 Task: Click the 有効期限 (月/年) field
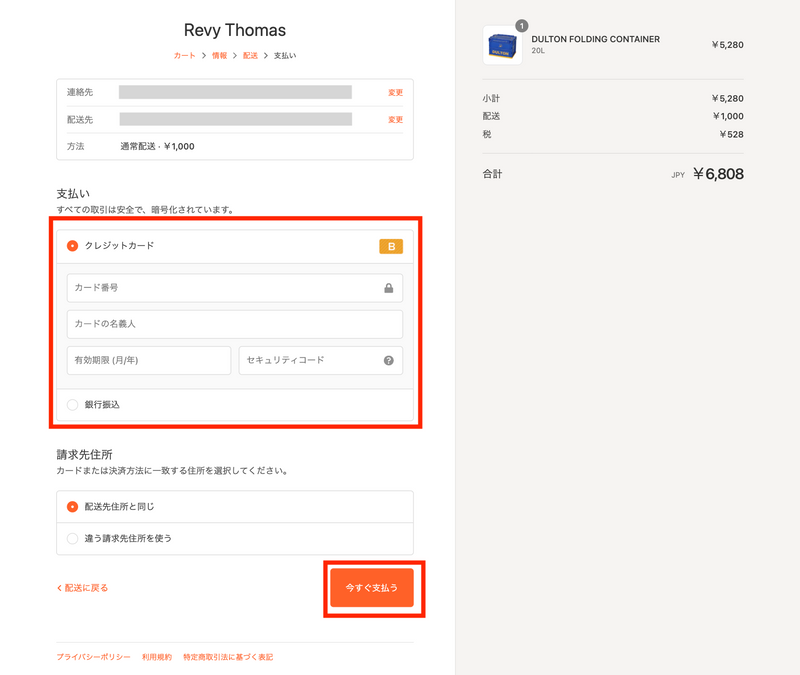pyautogui.click(x=149, y=360)
